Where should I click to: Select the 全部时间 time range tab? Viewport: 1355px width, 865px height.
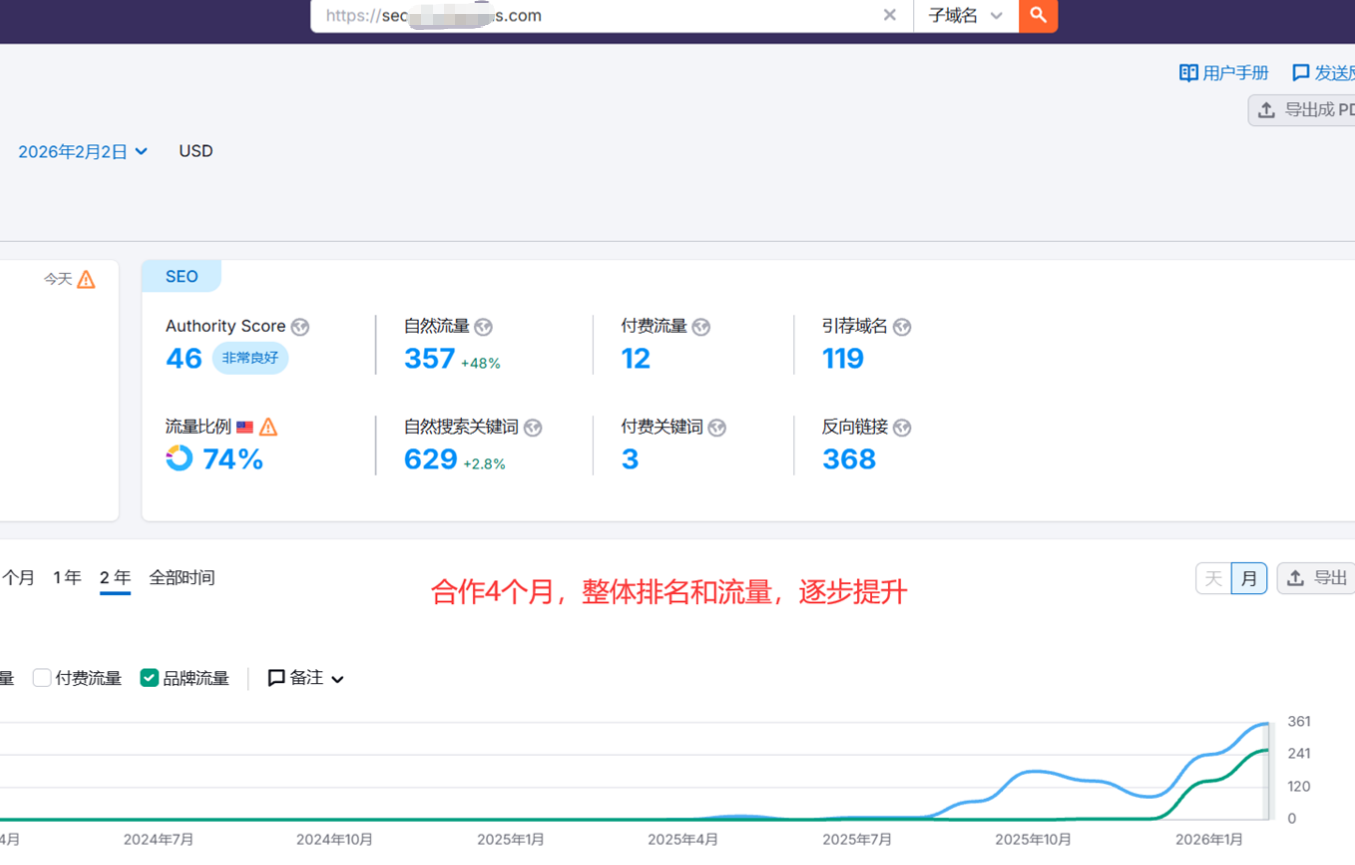[x=182, y=578]
